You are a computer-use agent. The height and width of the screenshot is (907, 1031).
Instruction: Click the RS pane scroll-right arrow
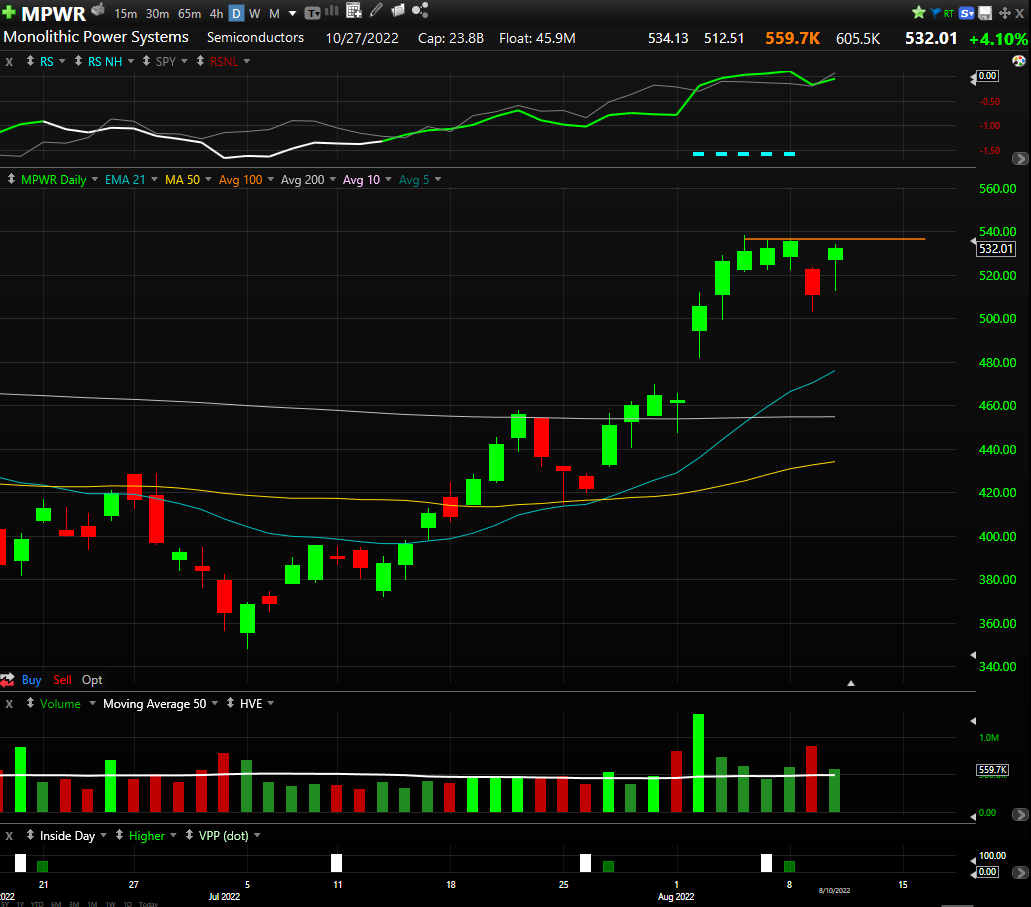click(1020, 159)
